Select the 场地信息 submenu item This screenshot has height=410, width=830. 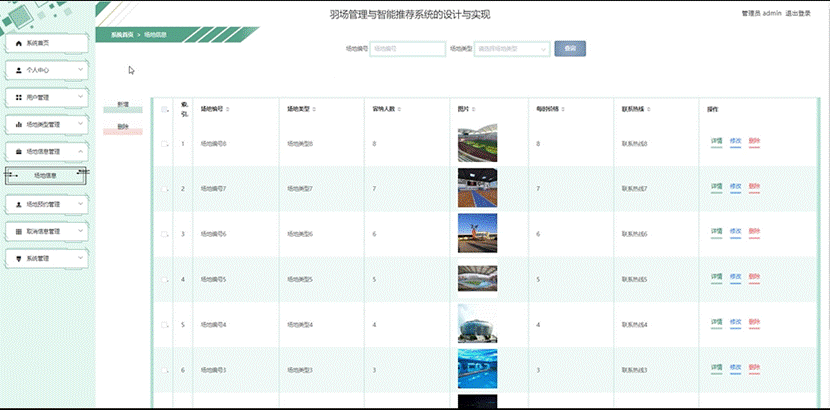(x=46, y=176)
